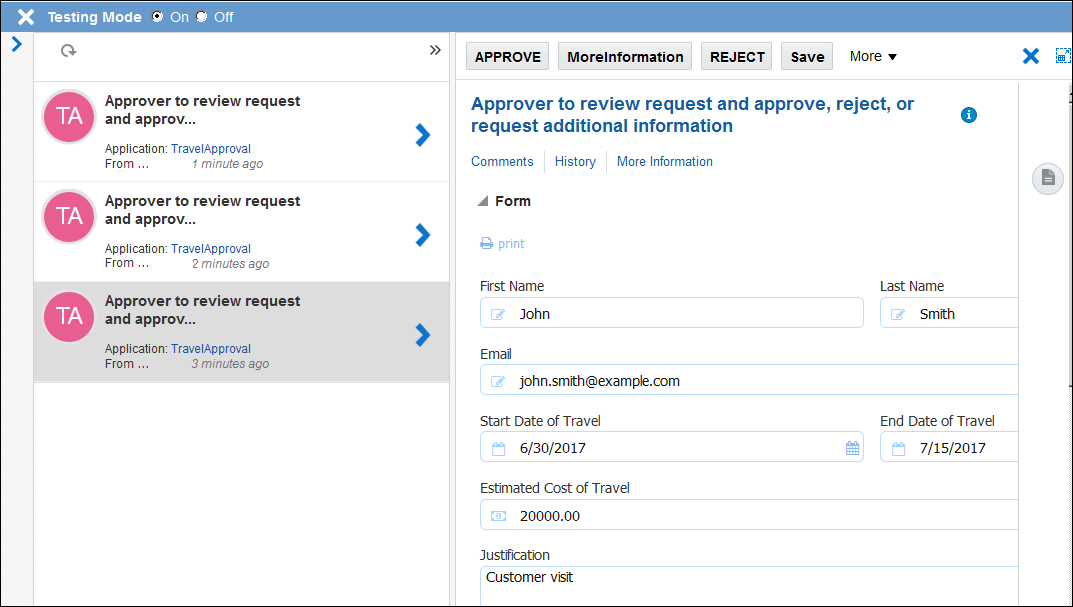Click the edit icon in Last Name field
This screenshot has width=1073, height=607.
coord(898,314)
